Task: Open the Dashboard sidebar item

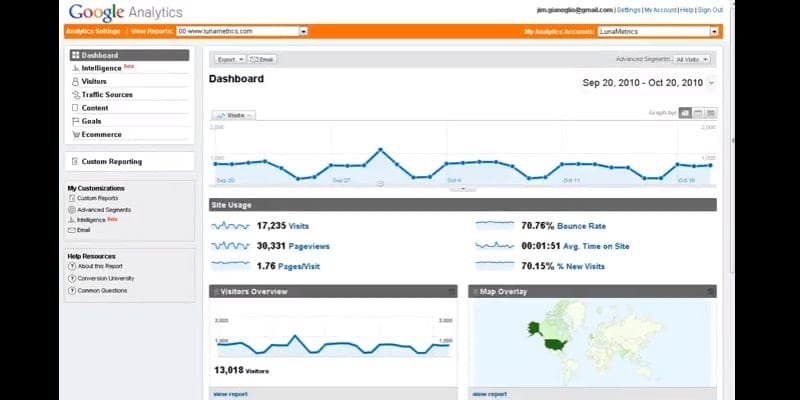Action: click(130, 55)
